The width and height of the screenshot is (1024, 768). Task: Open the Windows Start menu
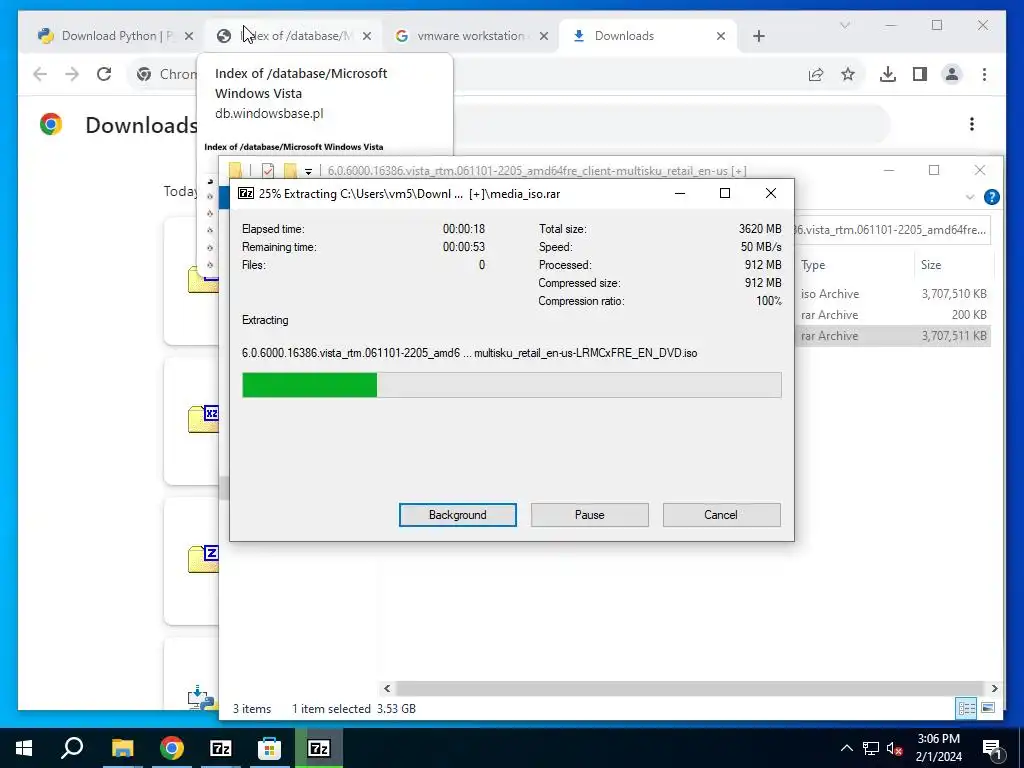tap(24, 748)
